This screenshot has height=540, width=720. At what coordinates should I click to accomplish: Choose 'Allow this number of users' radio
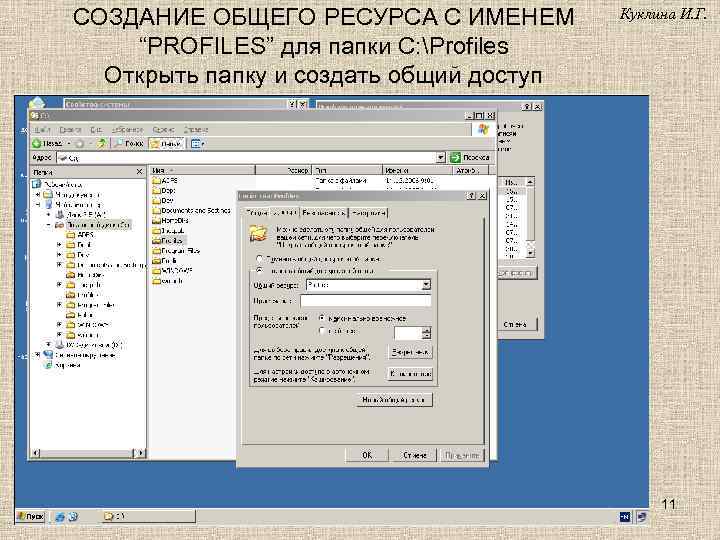click(x=322, y=331)
